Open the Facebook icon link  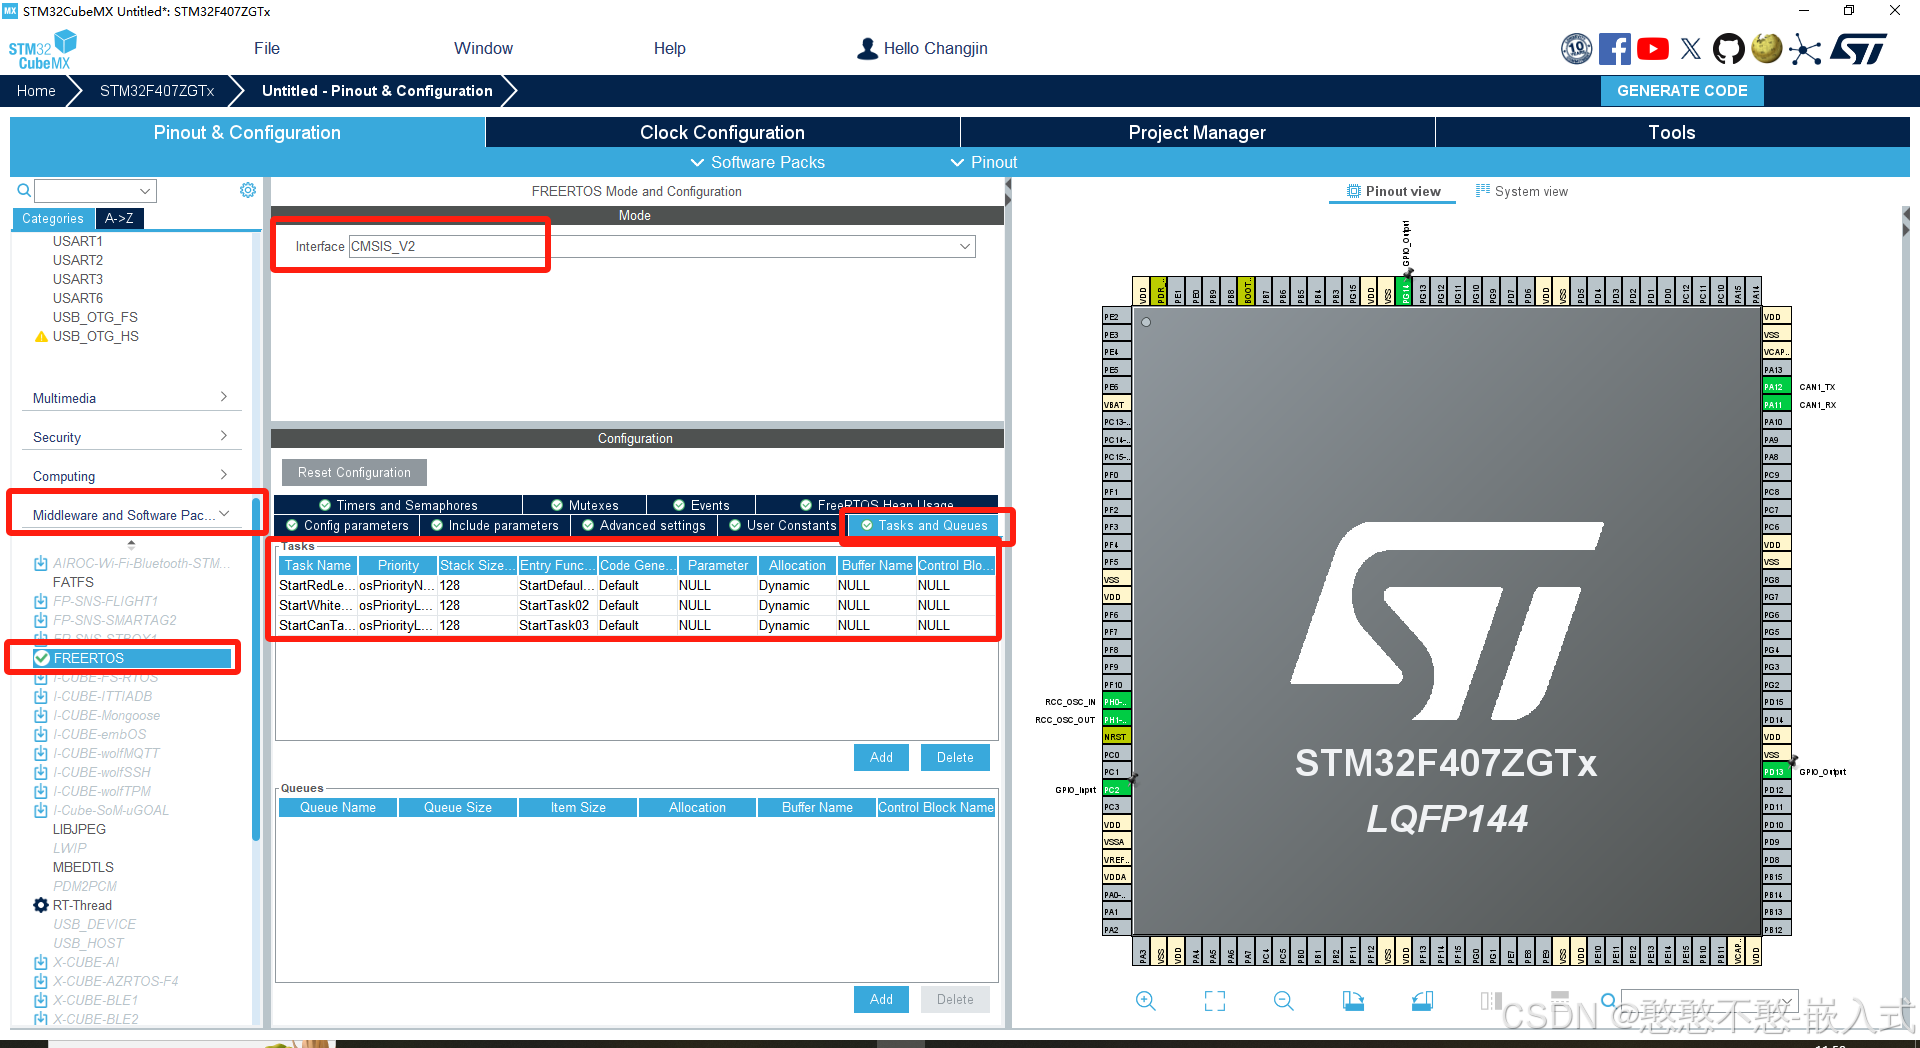[1614, 48]
